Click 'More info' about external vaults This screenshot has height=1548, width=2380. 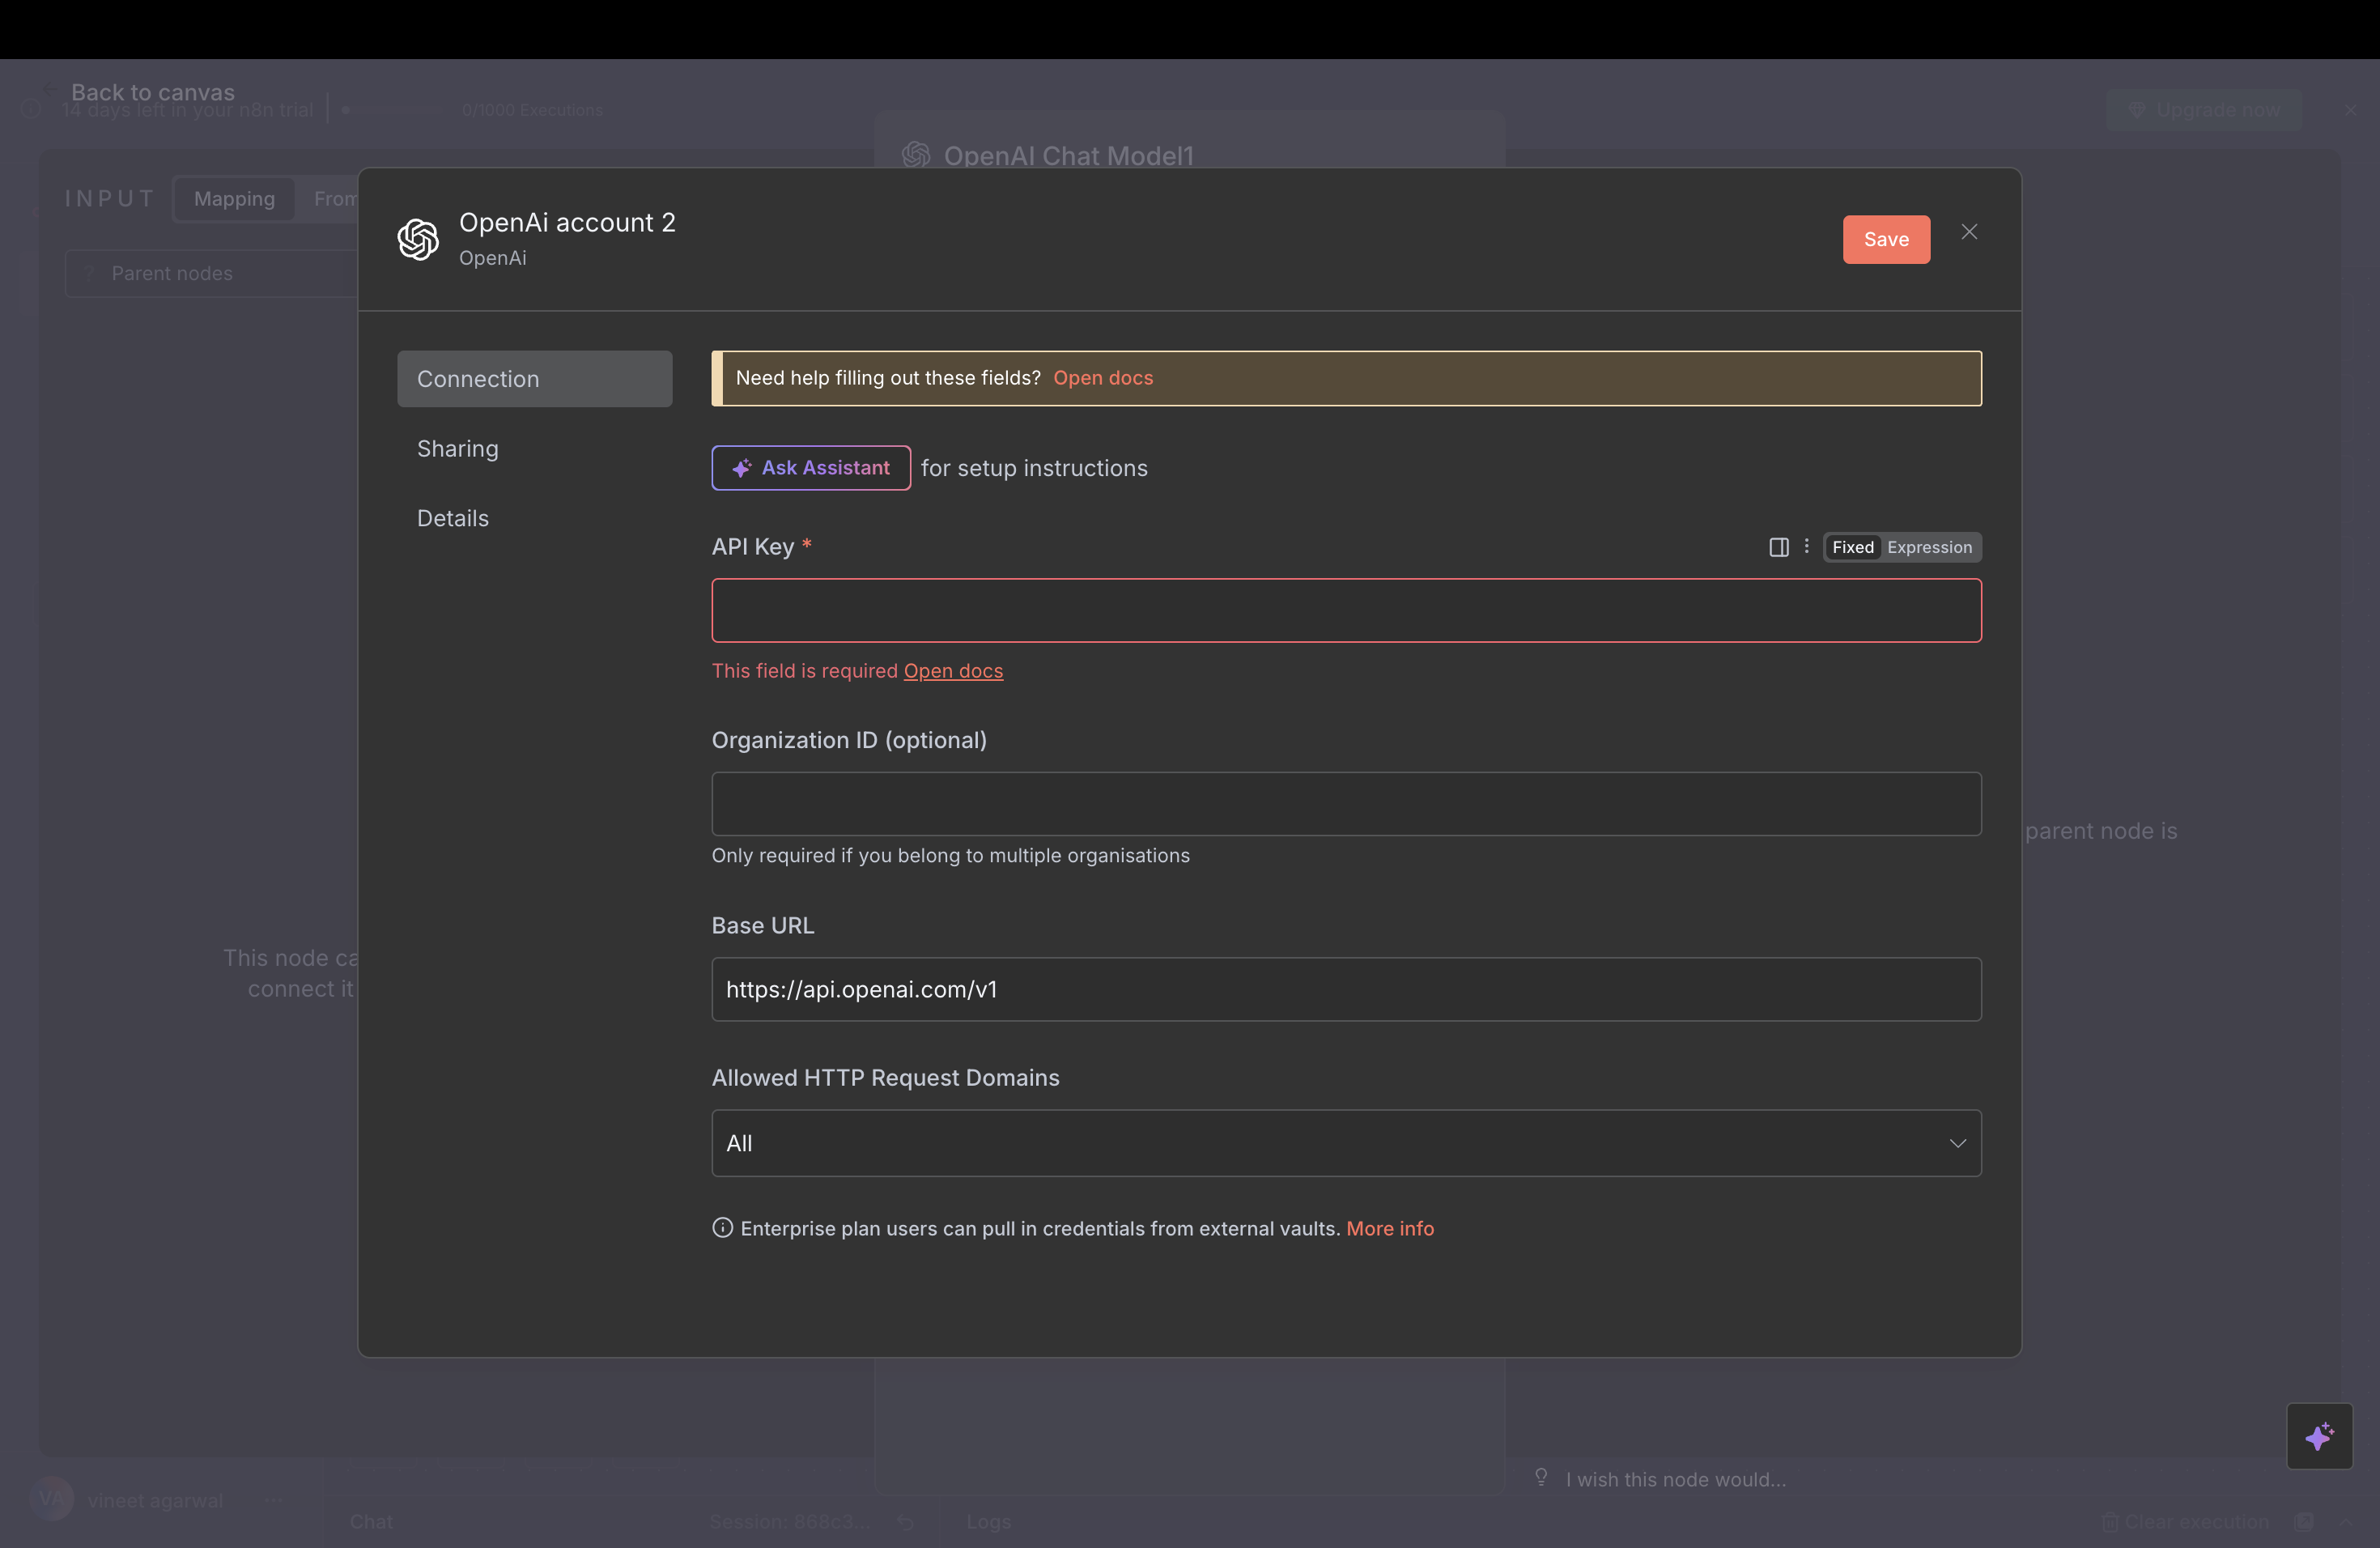pos(1390,1229)
